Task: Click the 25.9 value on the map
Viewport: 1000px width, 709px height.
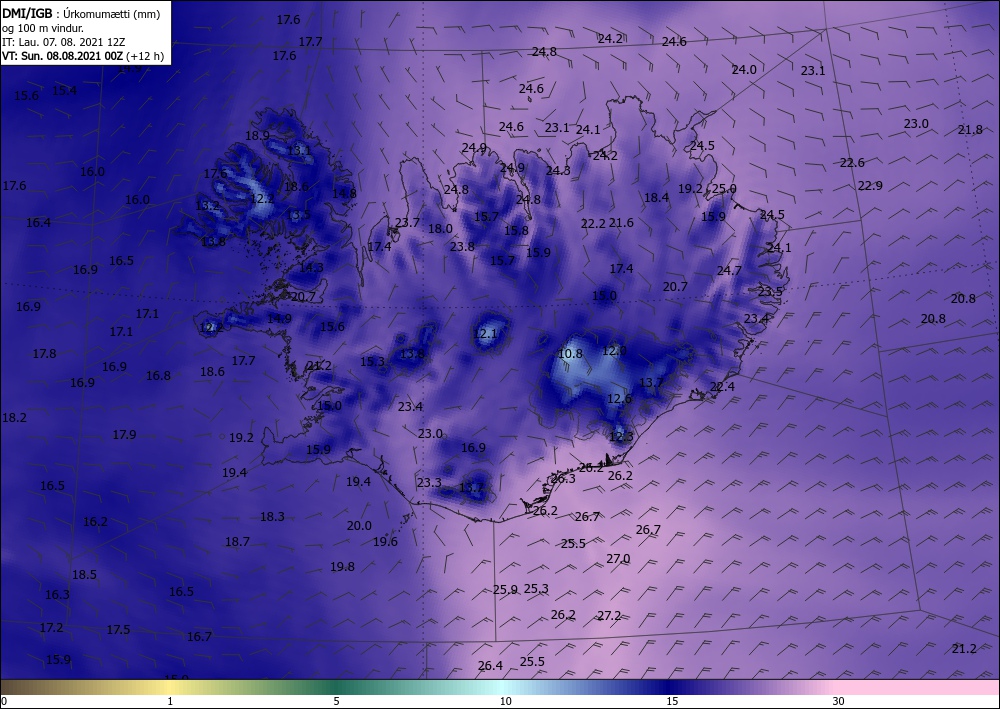Action: tap(505, 590)
